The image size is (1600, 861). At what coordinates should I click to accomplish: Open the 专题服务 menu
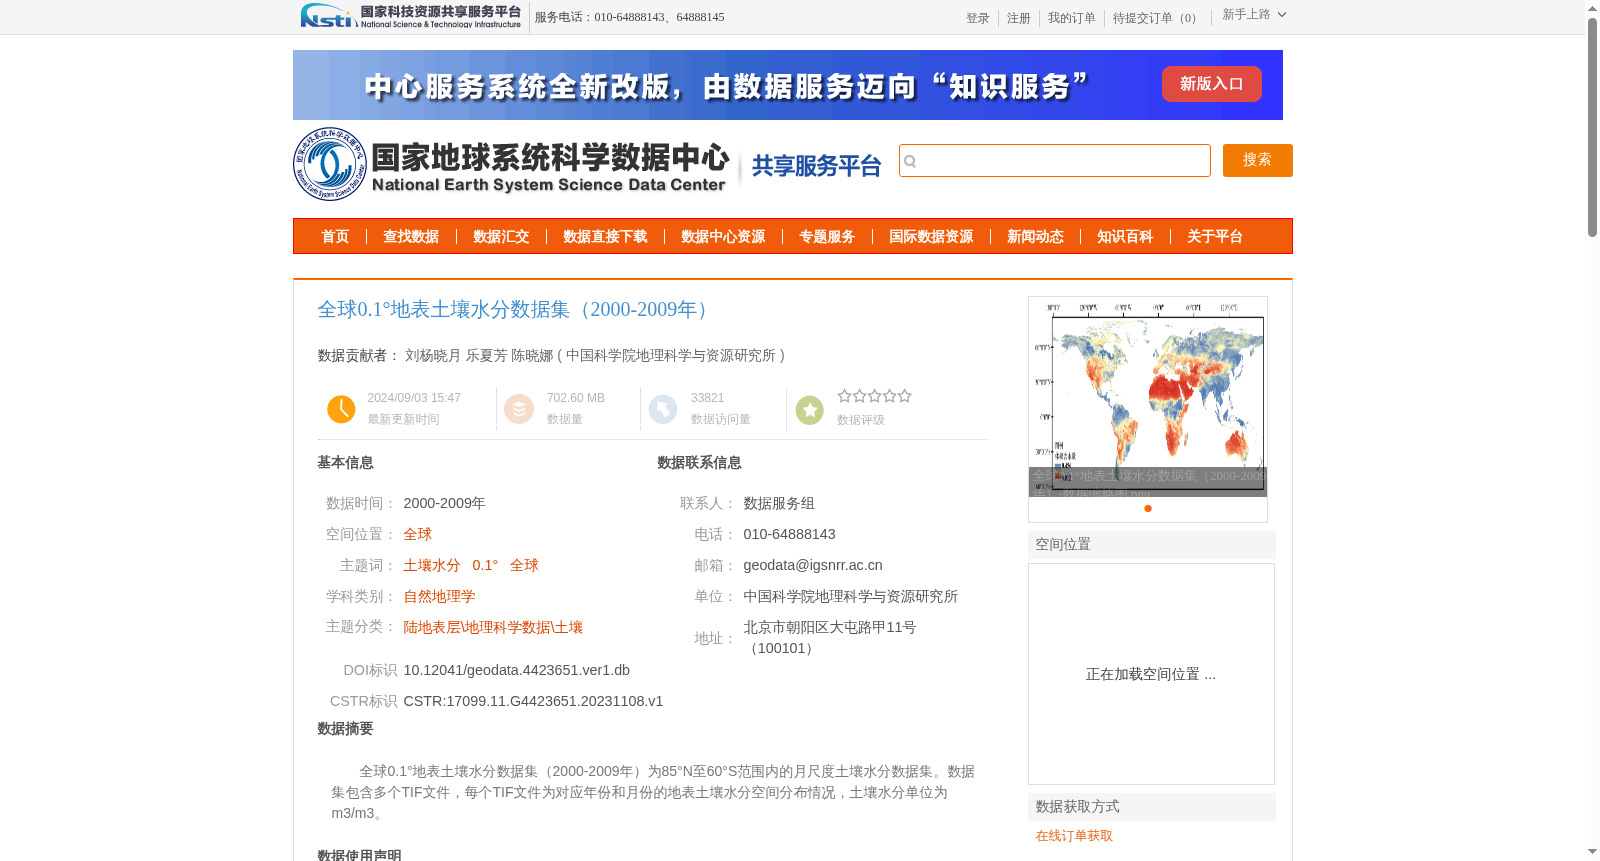click(x=827, y=237)
